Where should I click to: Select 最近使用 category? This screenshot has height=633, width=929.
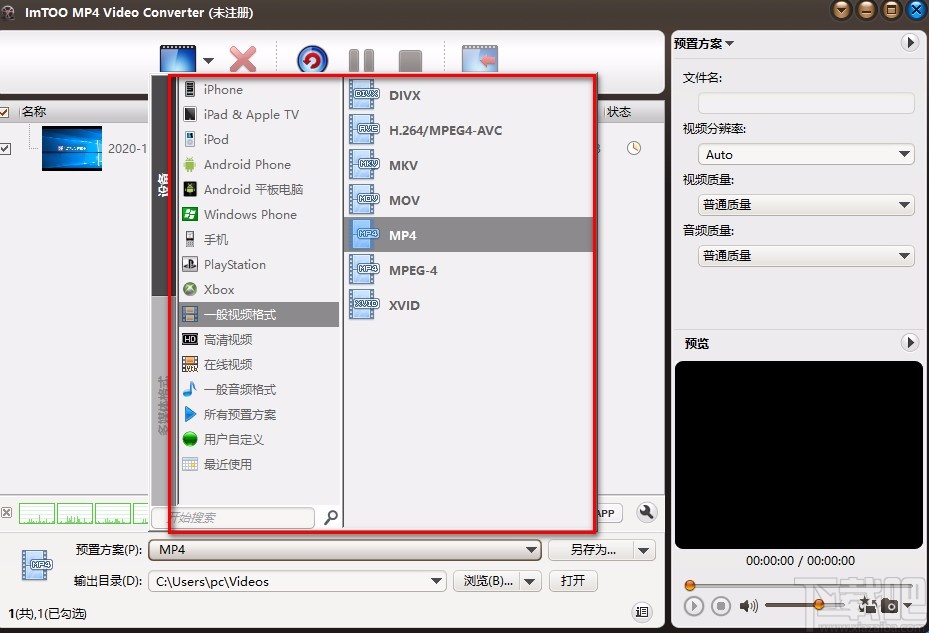pos(259,464)
